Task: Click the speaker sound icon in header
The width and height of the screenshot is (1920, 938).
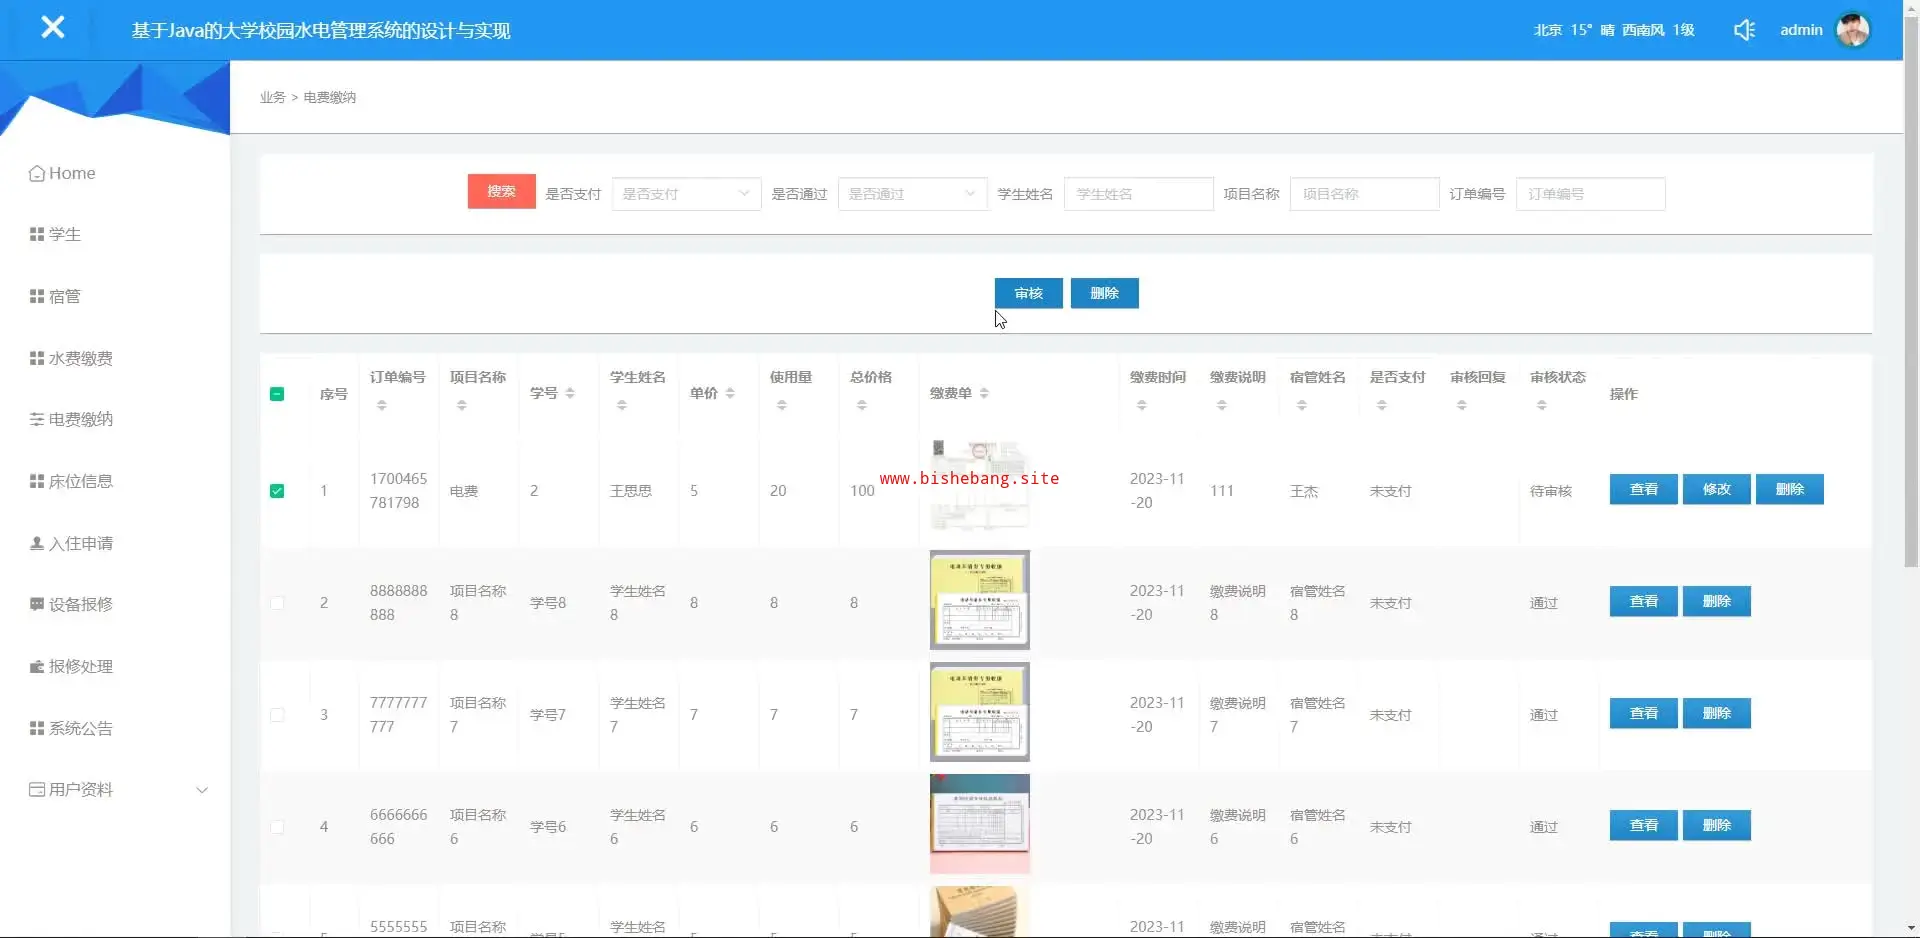Action: tap(1744, 30)
